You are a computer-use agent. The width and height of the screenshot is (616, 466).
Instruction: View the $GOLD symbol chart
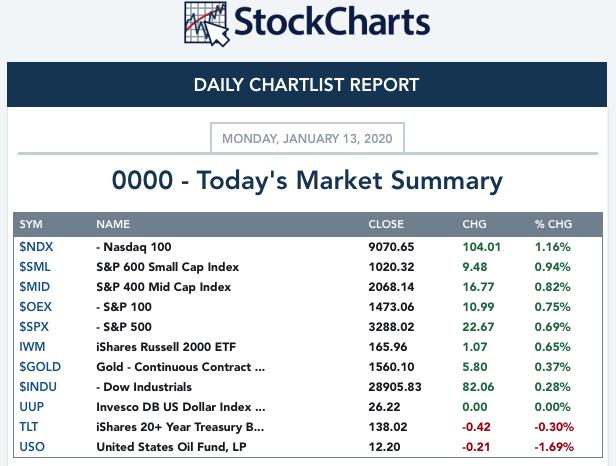point(40,367)
